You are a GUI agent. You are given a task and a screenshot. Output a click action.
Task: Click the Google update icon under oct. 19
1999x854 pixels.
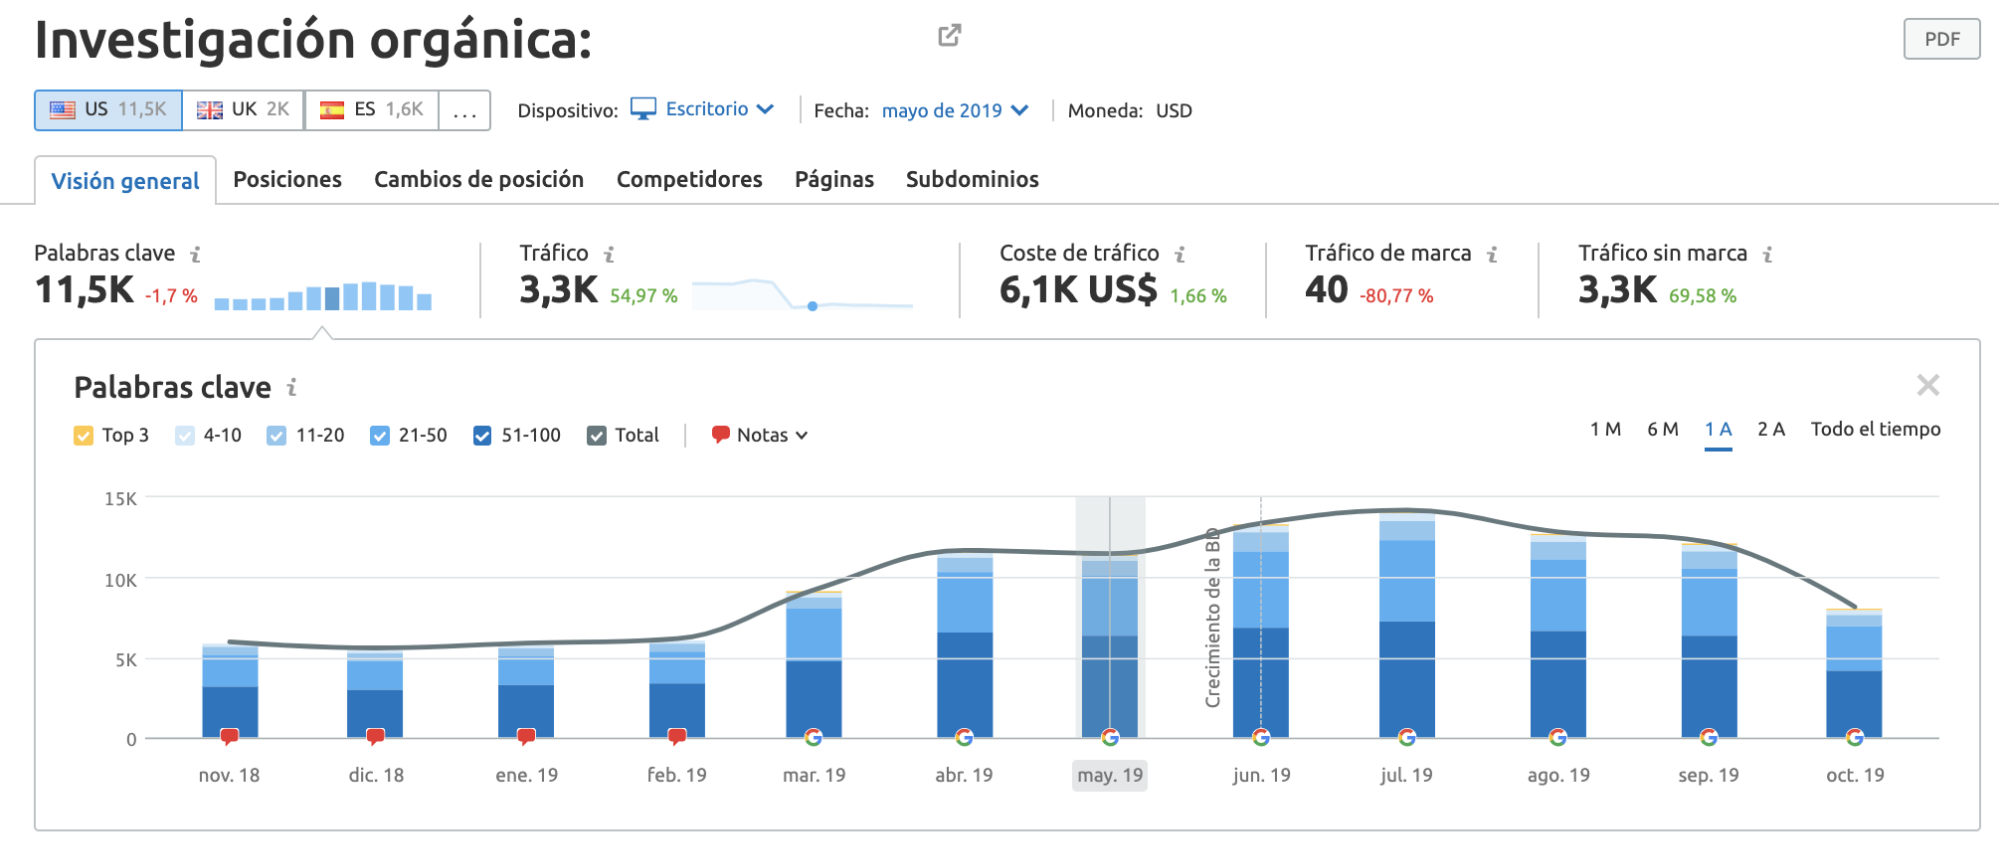[1855, 737]
